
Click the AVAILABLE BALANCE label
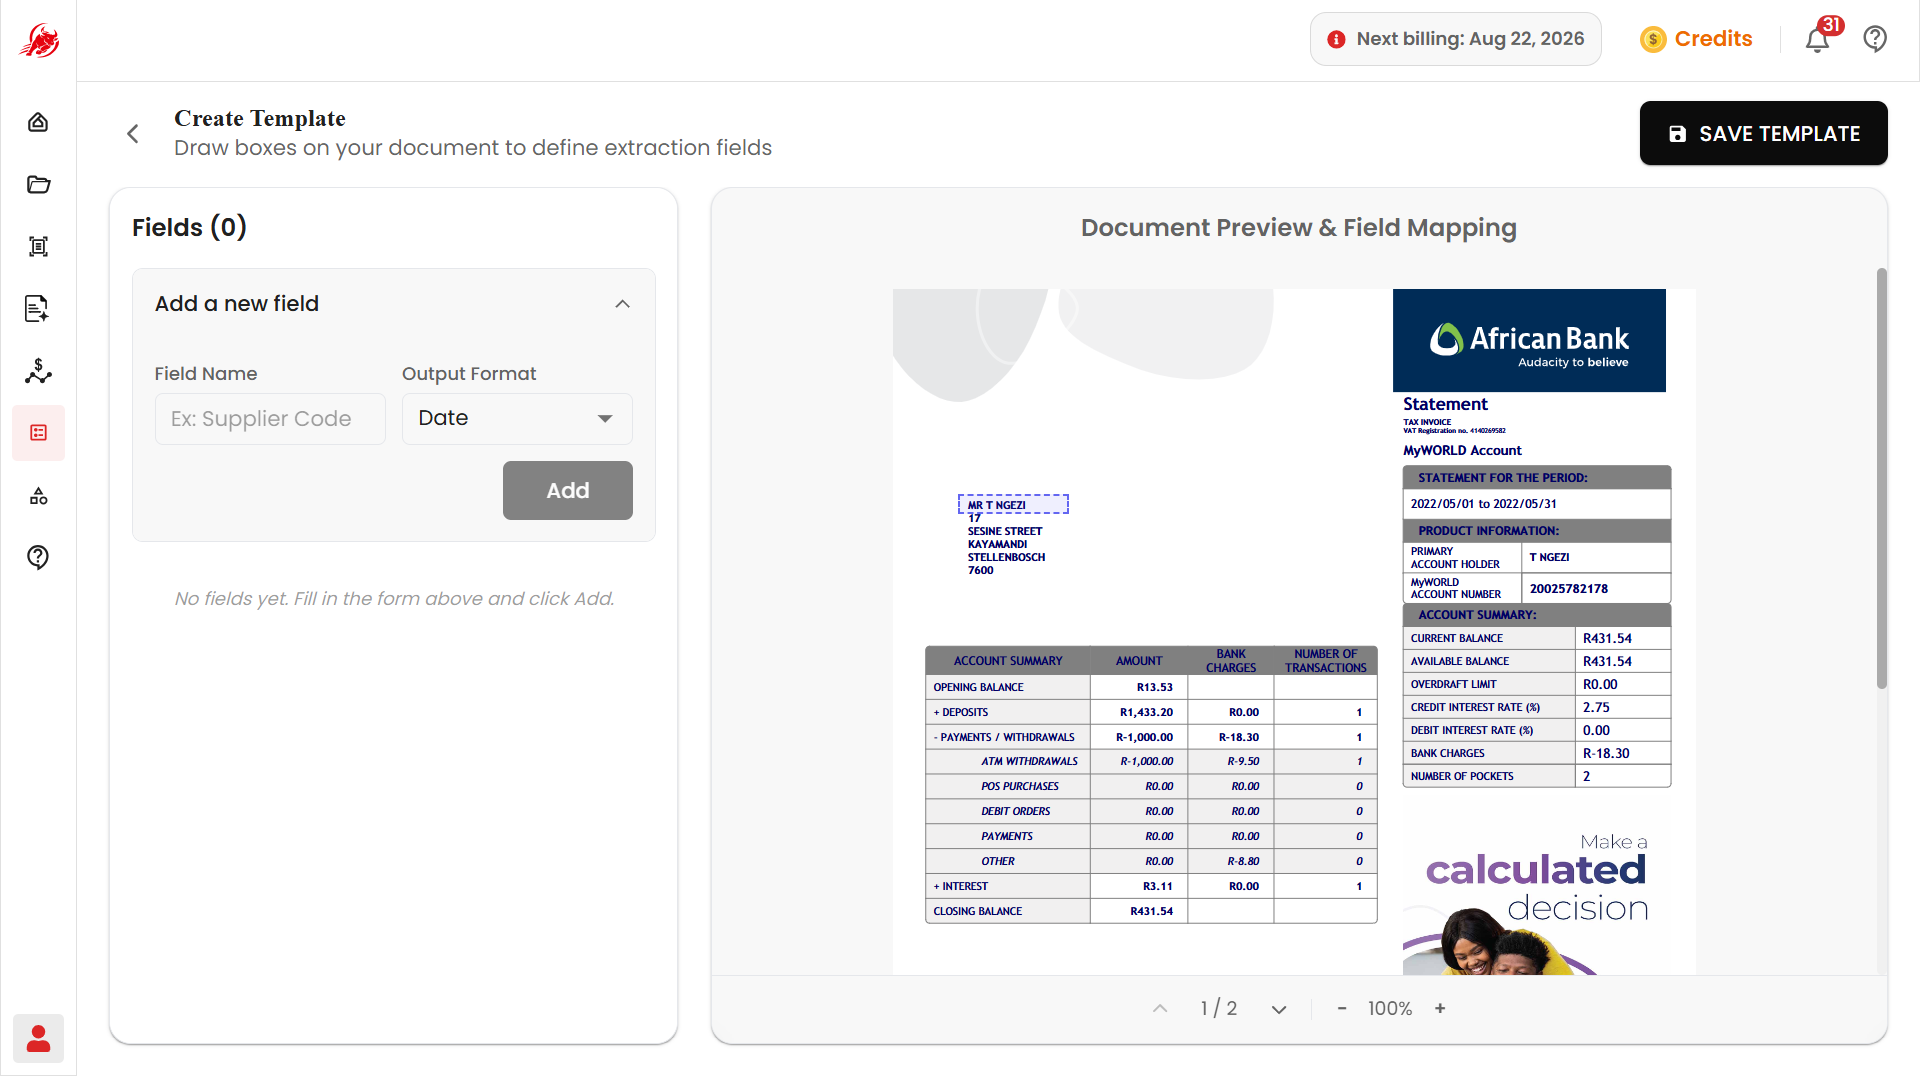pyautogui.click(x=1459, y=661)
